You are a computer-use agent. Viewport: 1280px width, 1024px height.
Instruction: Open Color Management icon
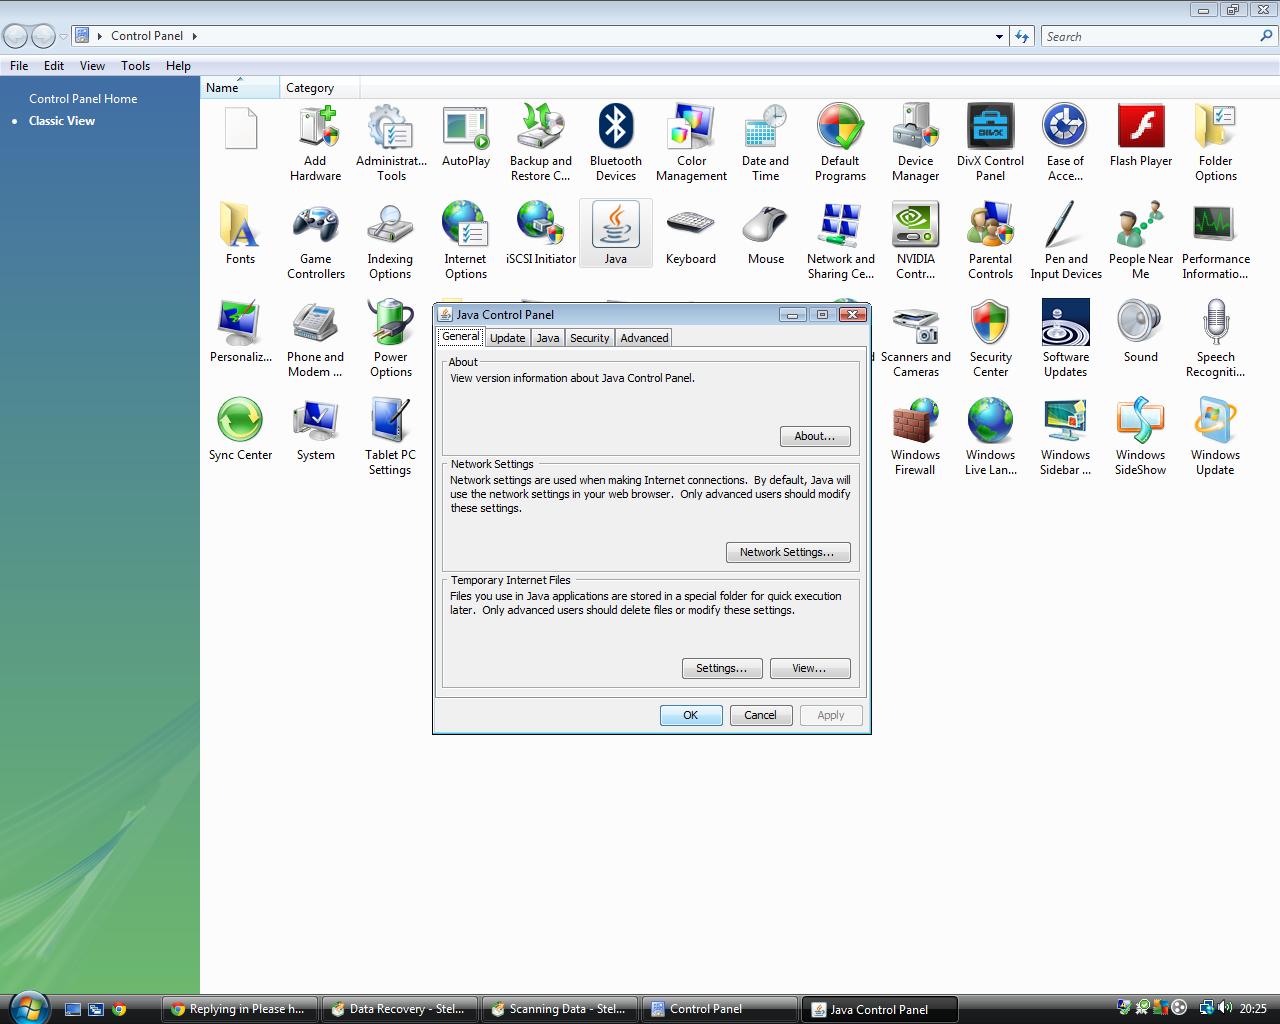click(x=691, y=143)
